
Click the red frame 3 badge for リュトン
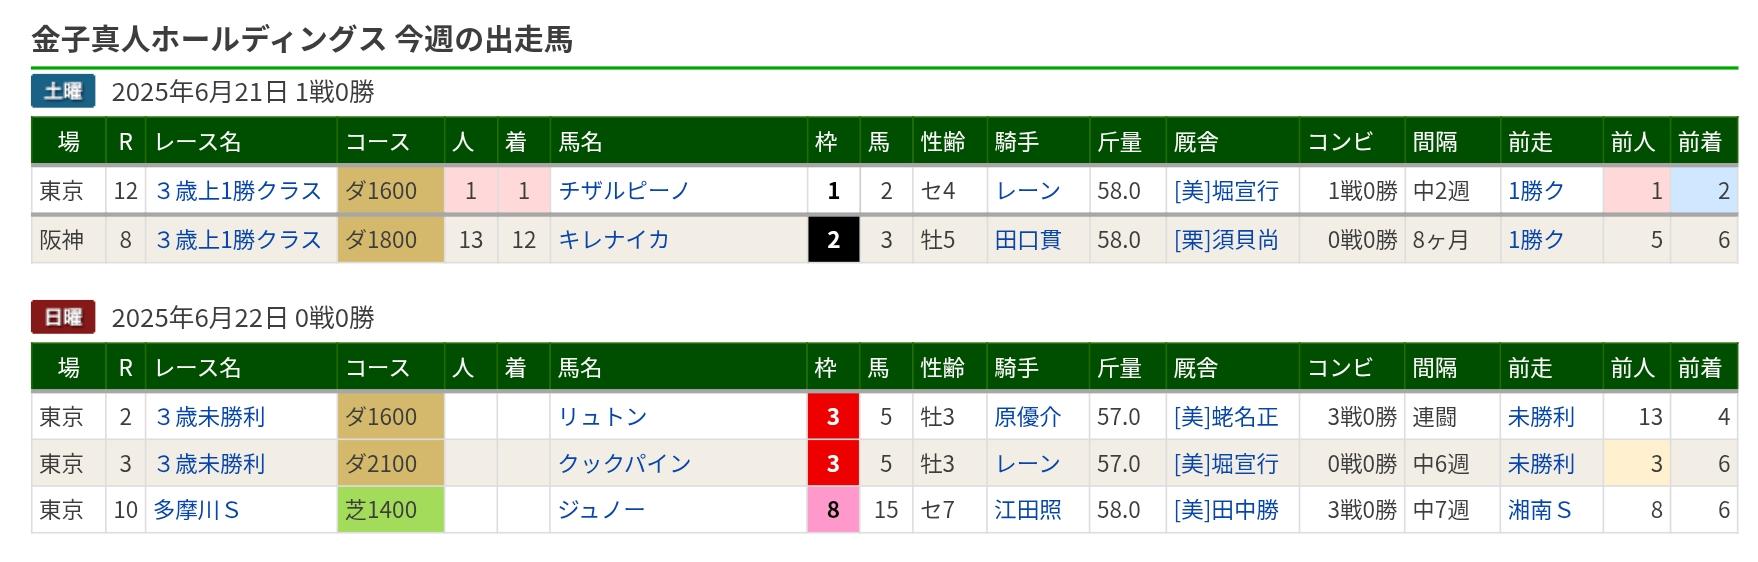tap(833, 417)
